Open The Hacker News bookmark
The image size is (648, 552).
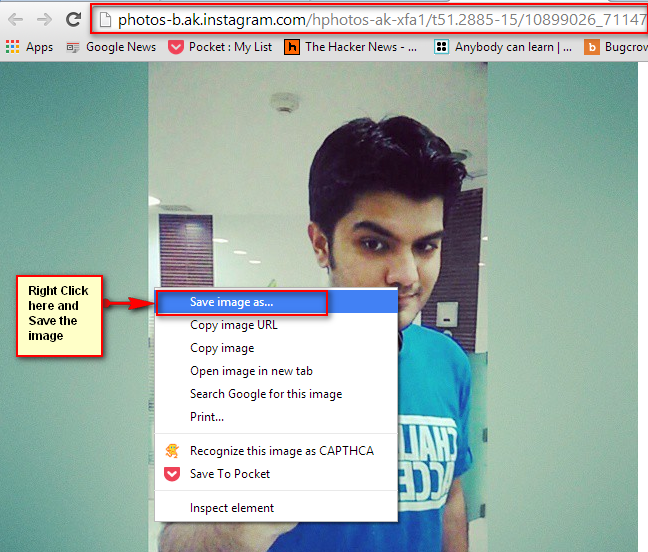coord(361,47)
